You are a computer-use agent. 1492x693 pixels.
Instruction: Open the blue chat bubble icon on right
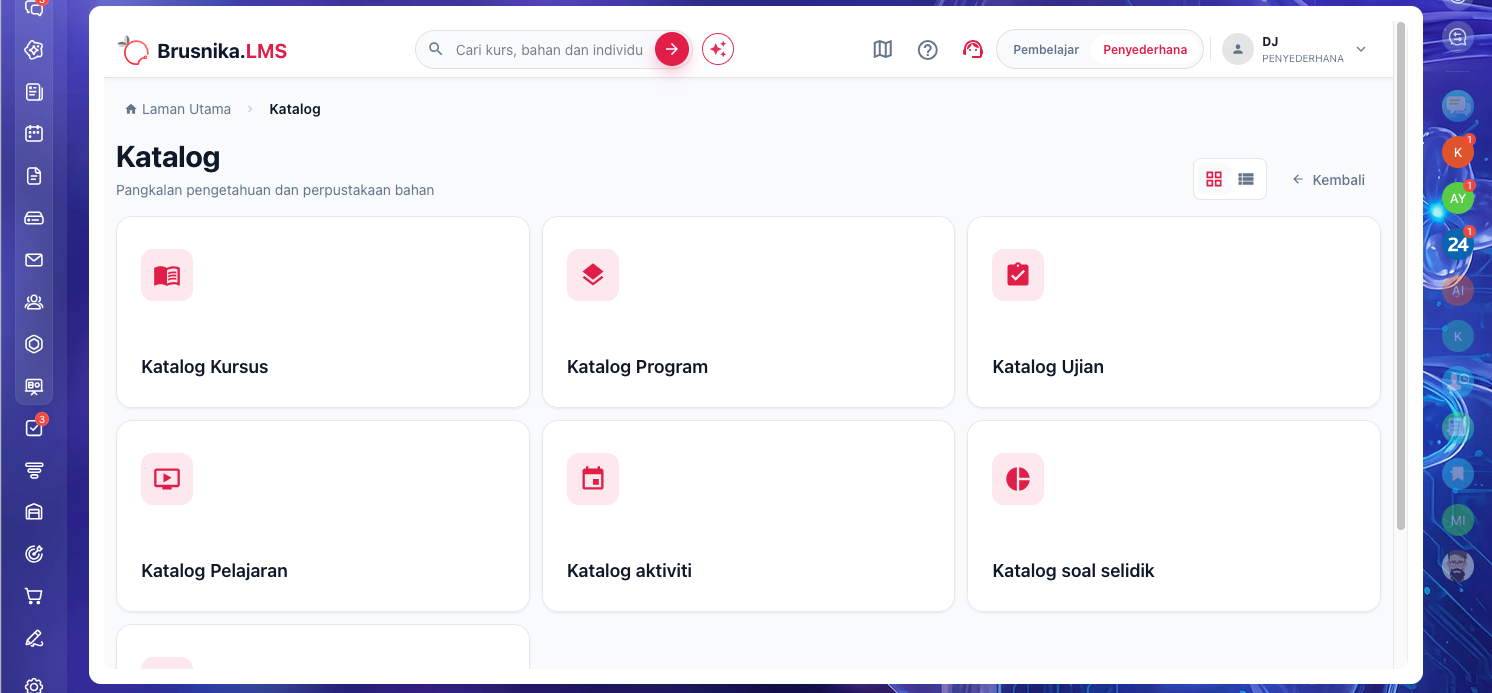pyautogui.click(x=1458, y=106)
